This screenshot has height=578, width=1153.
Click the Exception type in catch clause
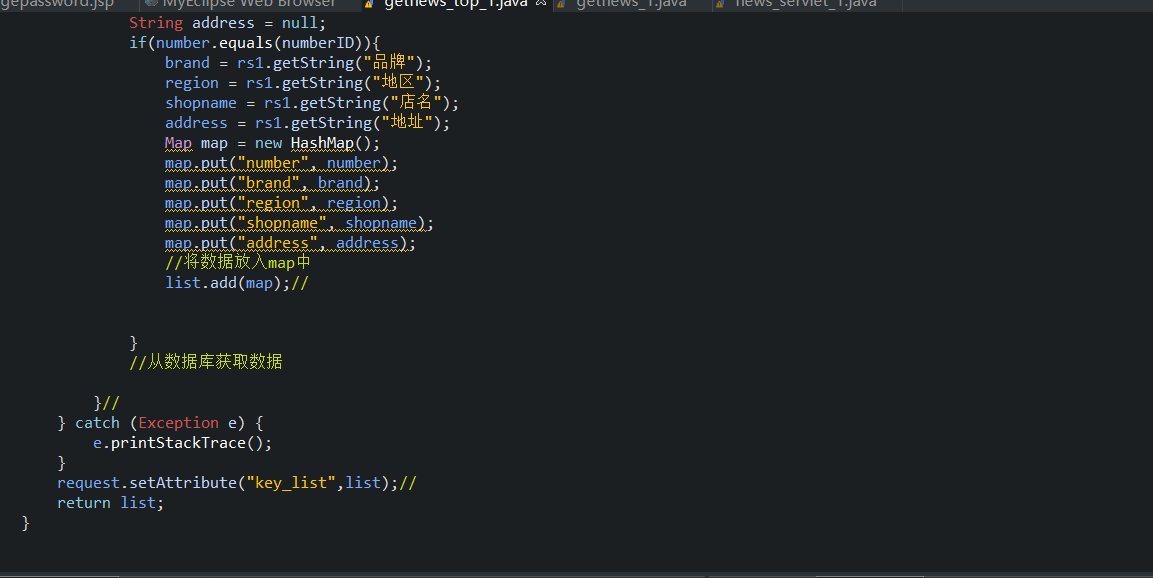tap(178, 423)
